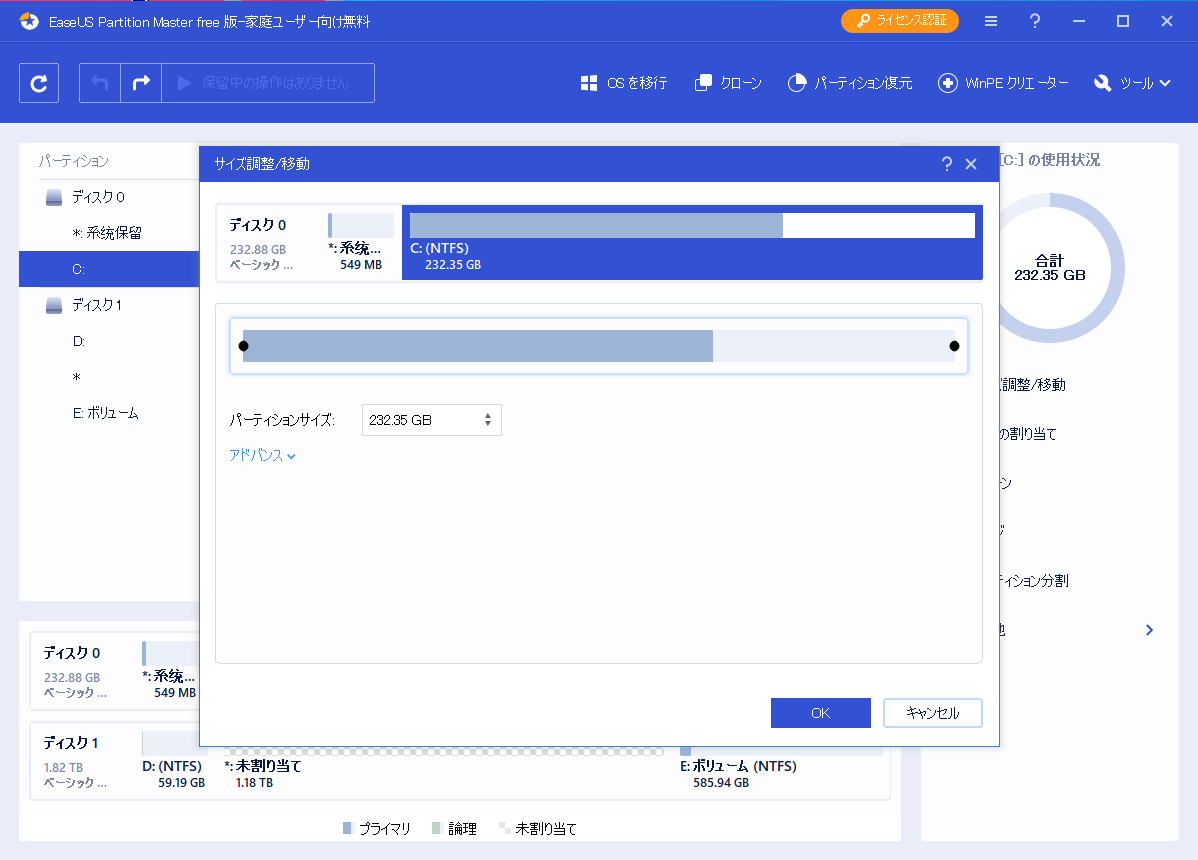Click ィション分割 in the right panel
Viewport: 1198px width, 860px height.
pos(1034,581)
